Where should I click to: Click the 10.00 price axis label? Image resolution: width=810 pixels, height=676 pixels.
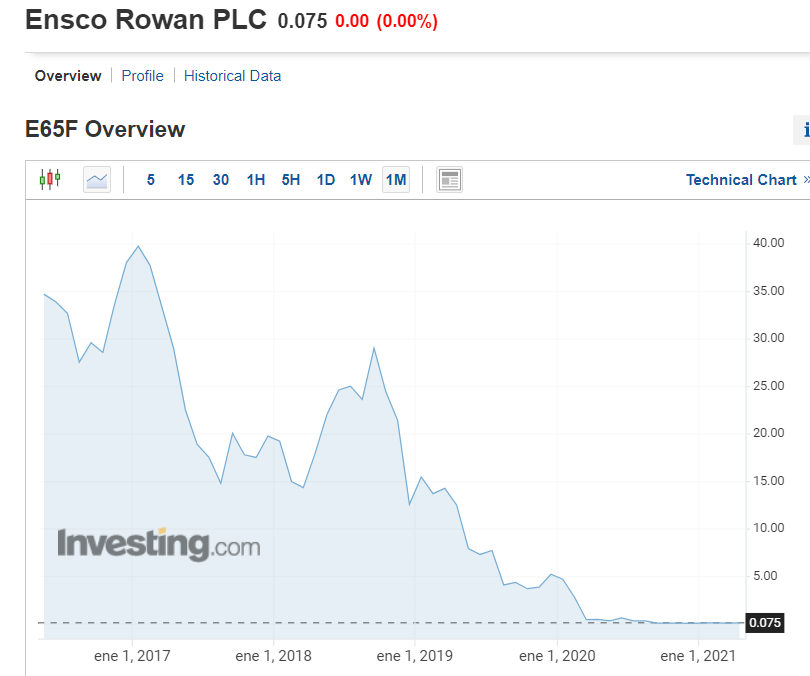[768, 528]
